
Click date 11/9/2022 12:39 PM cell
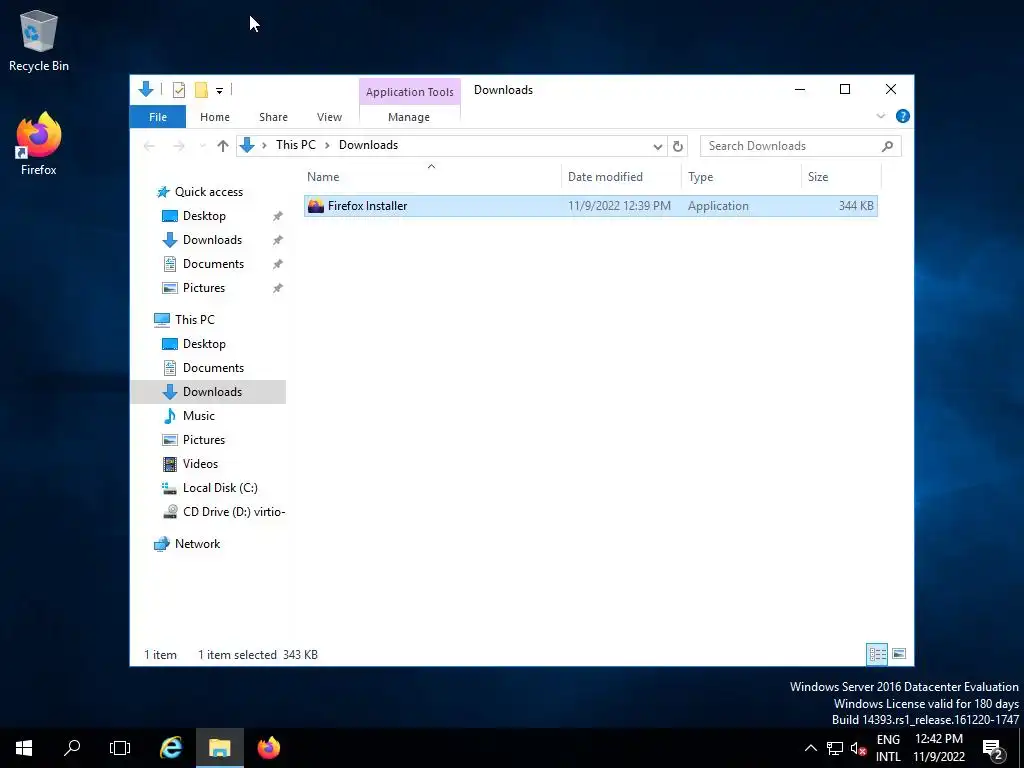tap(619, 206)
